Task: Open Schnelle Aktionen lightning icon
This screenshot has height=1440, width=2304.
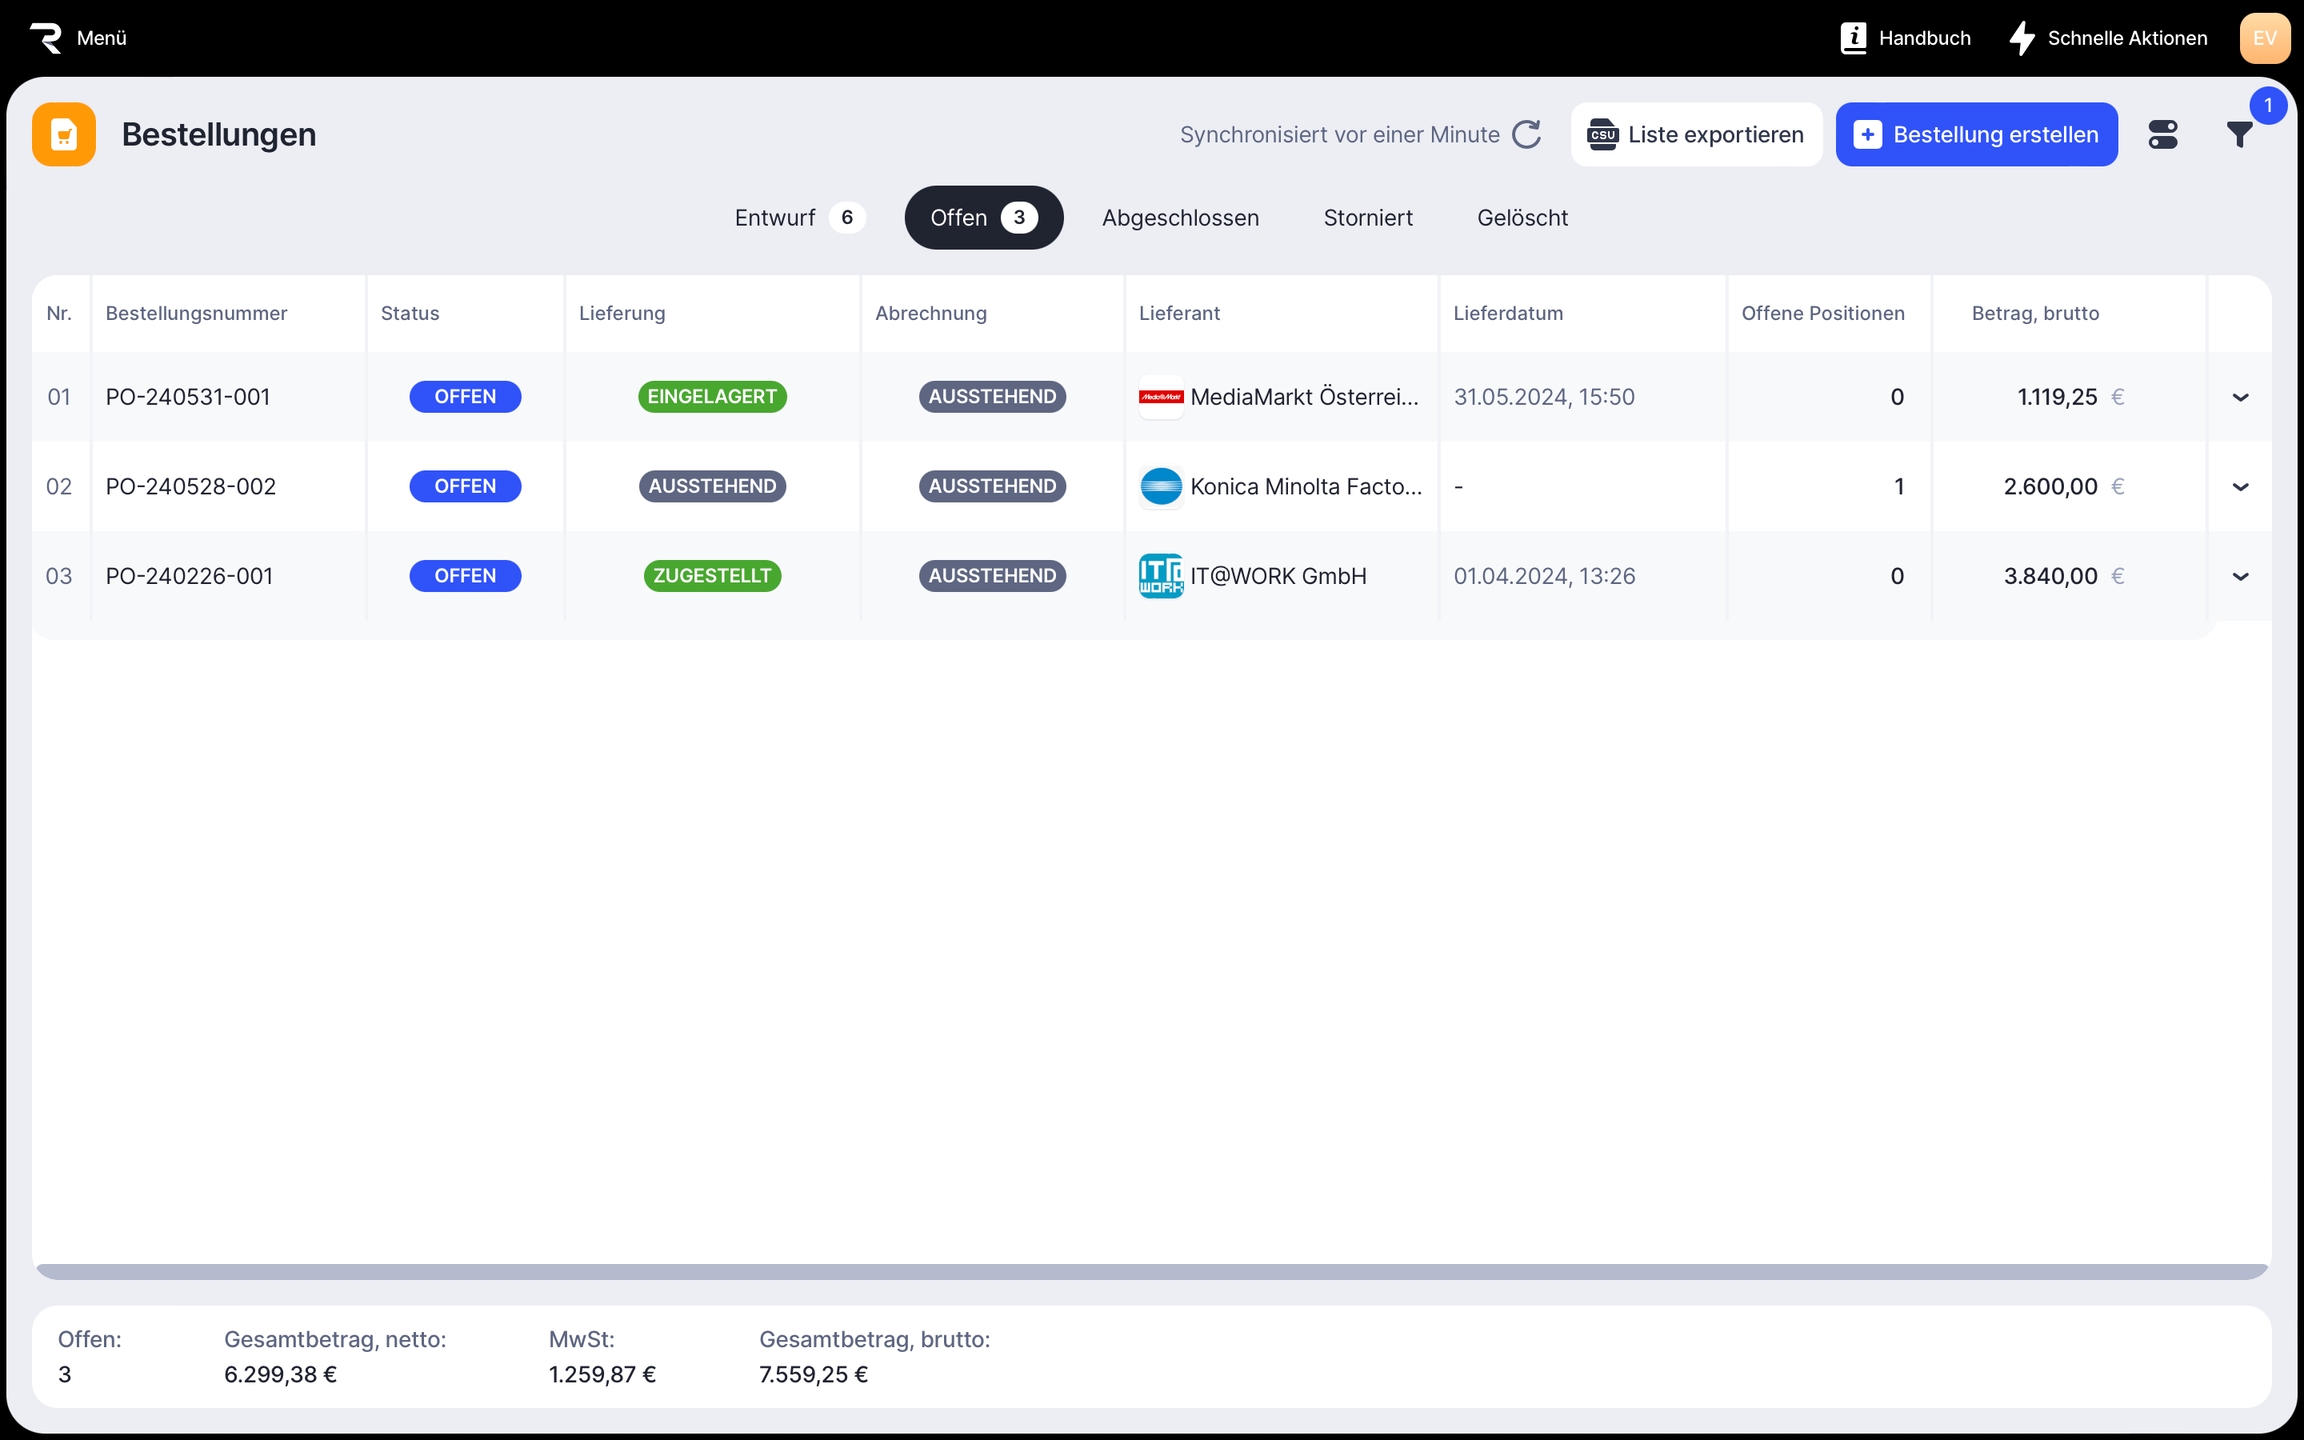Action: coord(2021,38)
